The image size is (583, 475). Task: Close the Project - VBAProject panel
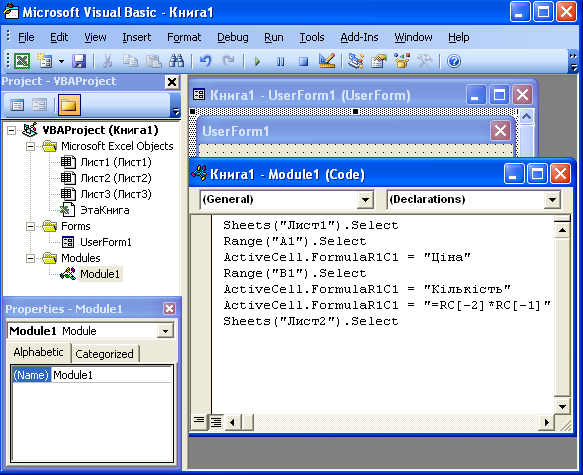click(x=172, y=82)
